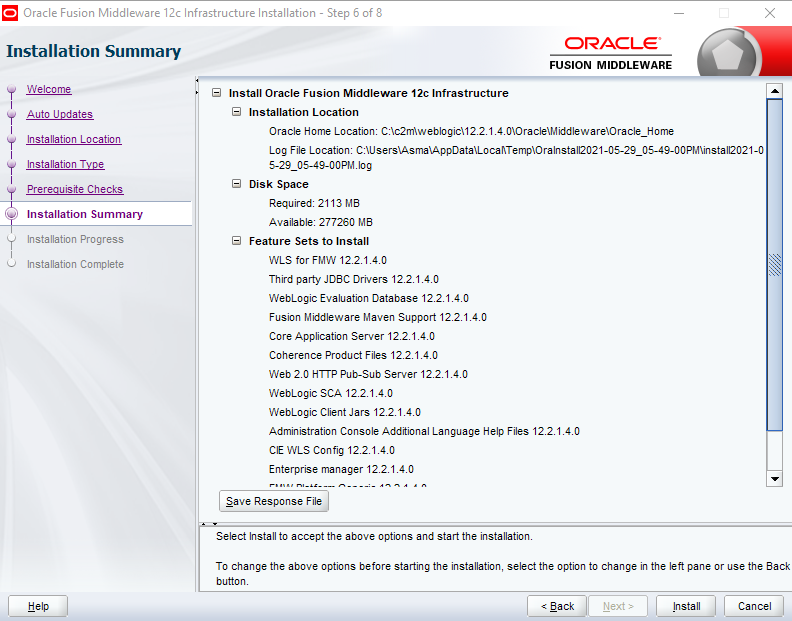
Task: Click the Feature Sets to Install label
Action: 309,241
